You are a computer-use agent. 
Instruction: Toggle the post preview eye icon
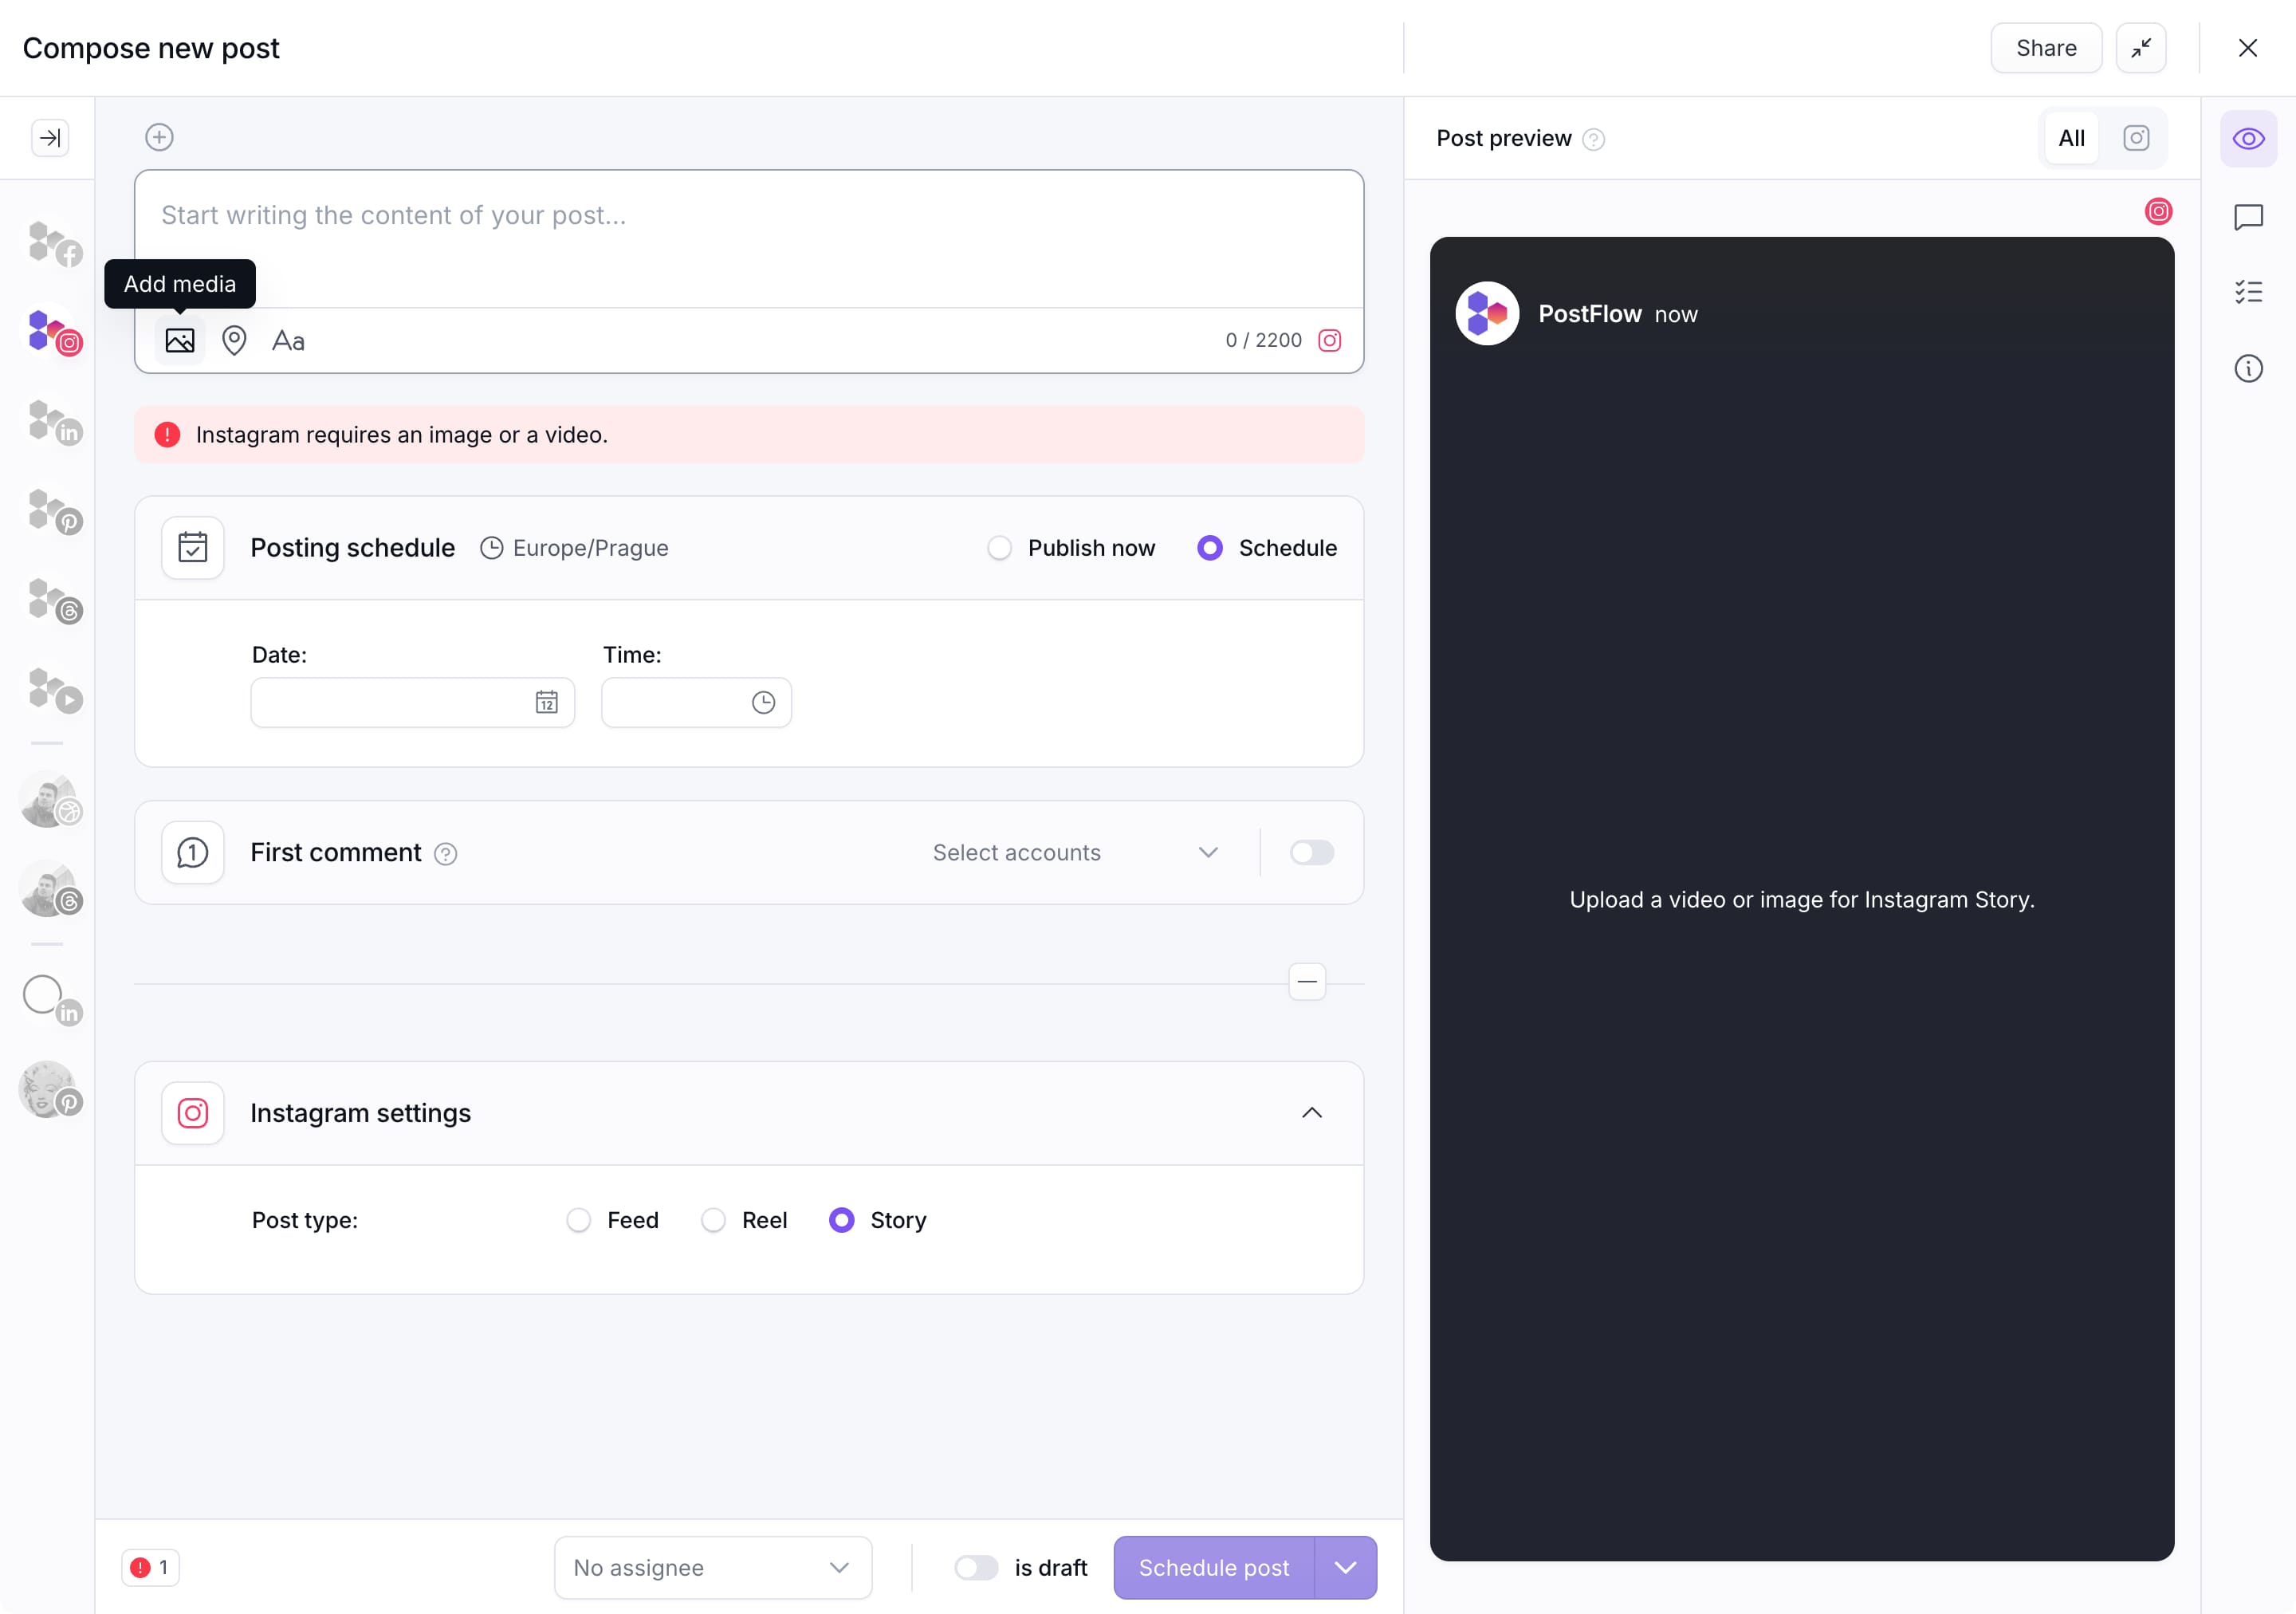click(2248, 139)
